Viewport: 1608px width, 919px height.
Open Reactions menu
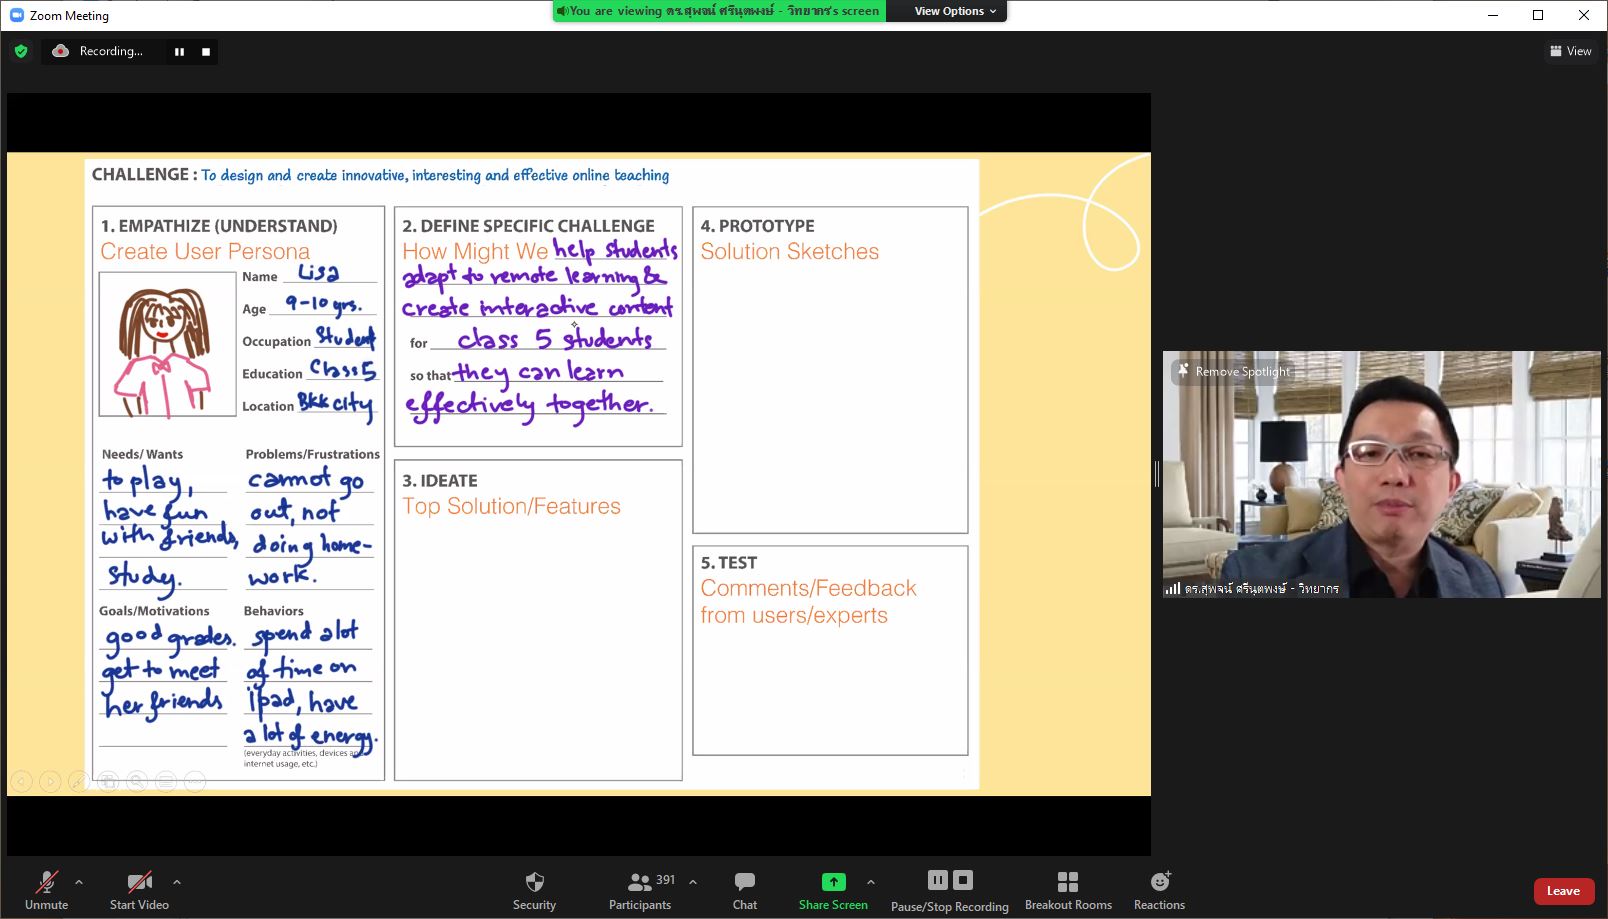[1159, 889]
